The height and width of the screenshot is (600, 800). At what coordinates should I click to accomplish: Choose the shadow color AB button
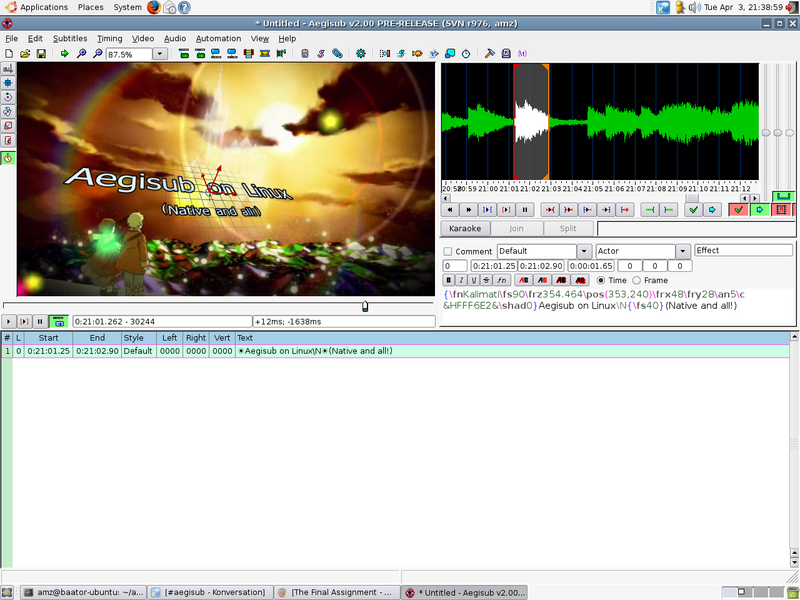pos(580,280)
